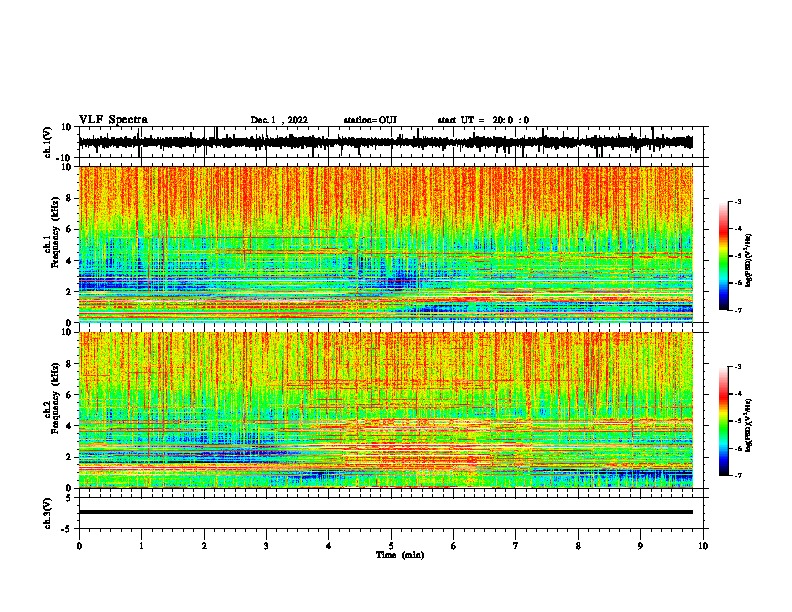Image resolution: width=792 pixels, height=612 pixels.
Task: Click the ch.2 frequency tick '2'
Action: coord(69,457)
